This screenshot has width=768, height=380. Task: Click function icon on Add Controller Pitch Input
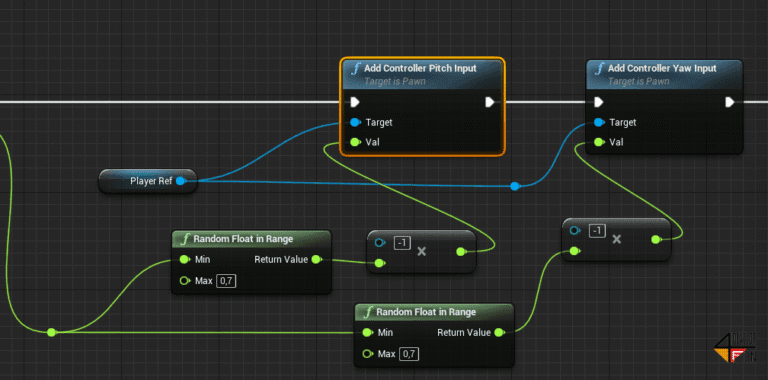tap(355, 69)
